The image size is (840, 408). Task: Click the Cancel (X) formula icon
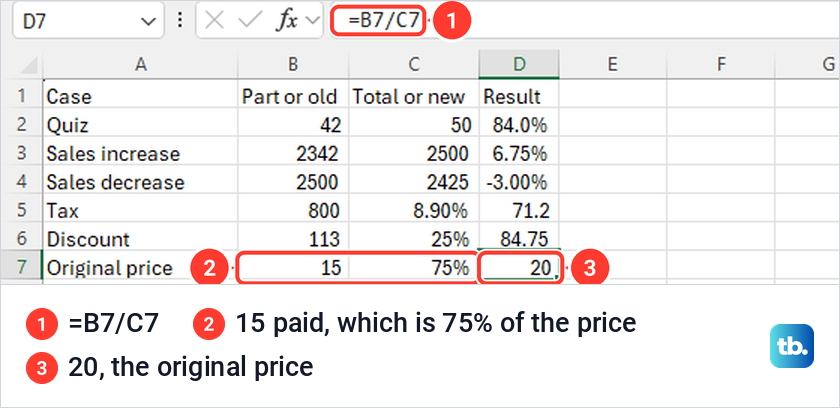pos(214,21)
